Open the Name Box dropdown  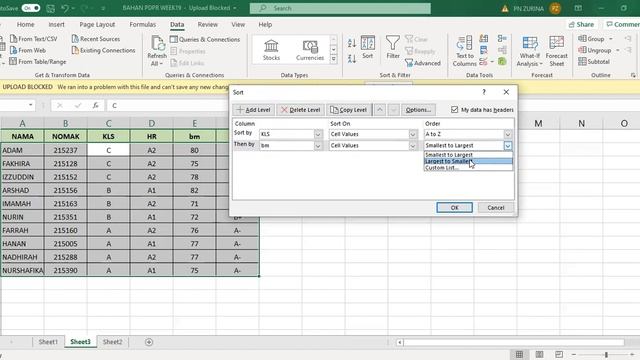click(31, 105)
